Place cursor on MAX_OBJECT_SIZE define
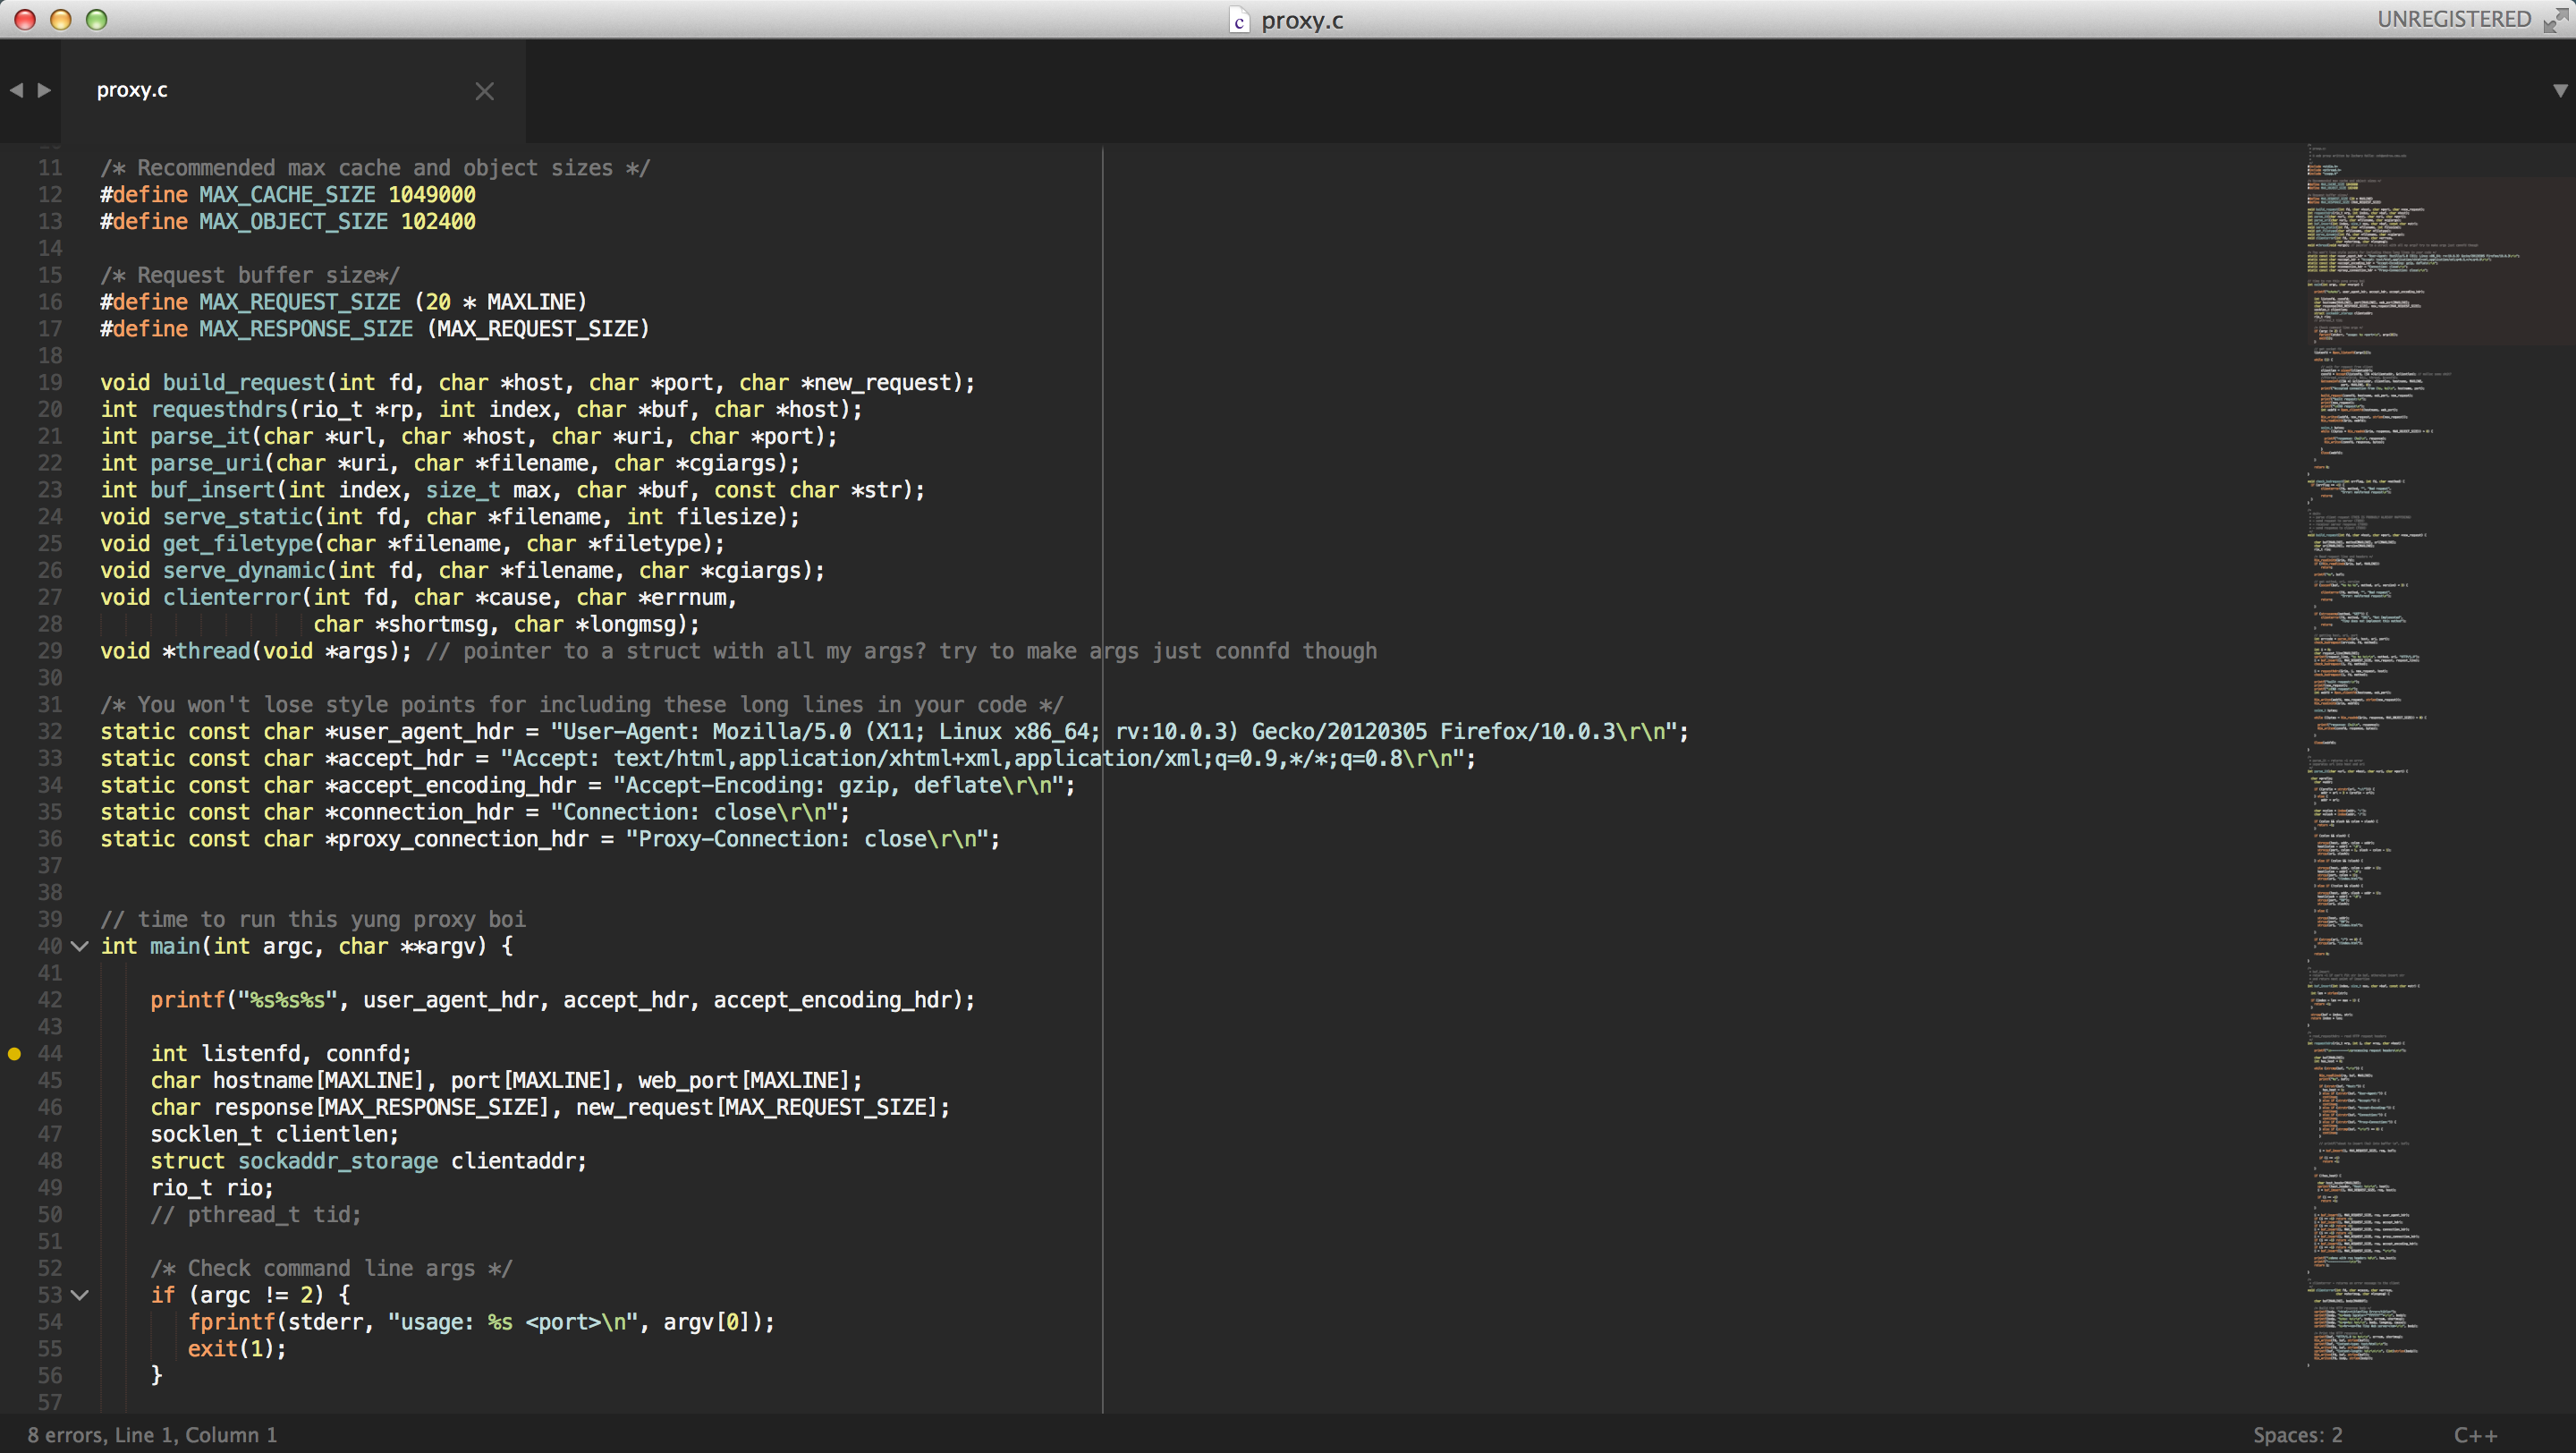The width and height of the screenshot is (2576, 1453). (x=288, y=222)
